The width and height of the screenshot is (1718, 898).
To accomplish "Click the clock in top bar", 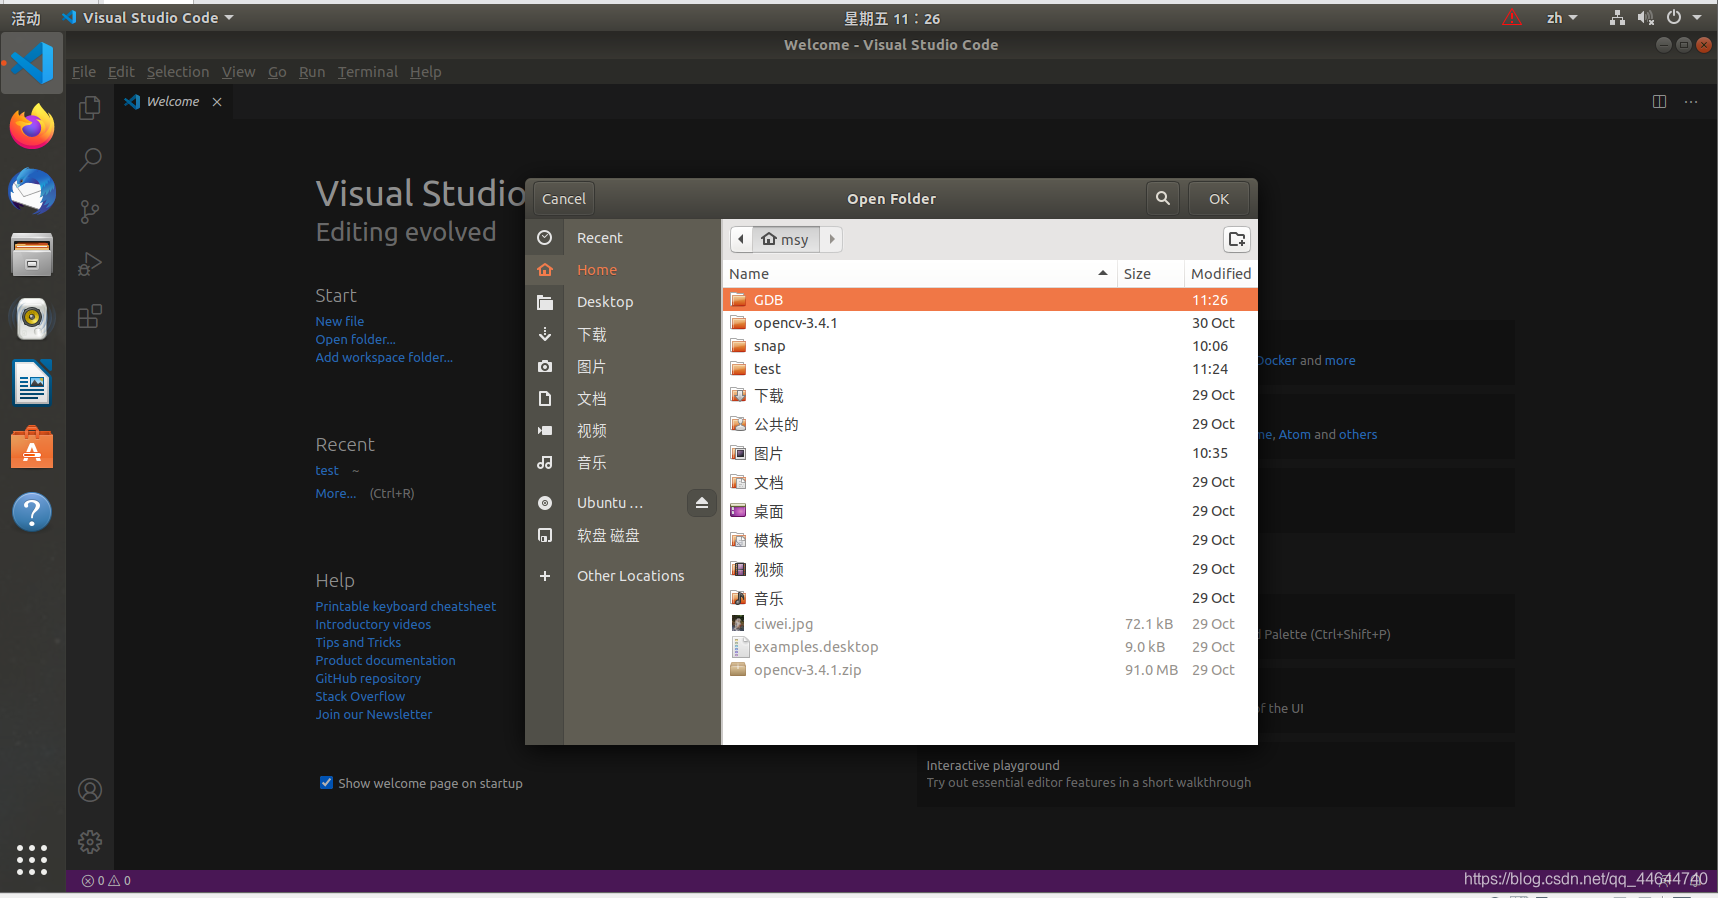I will tap(891, 18).
